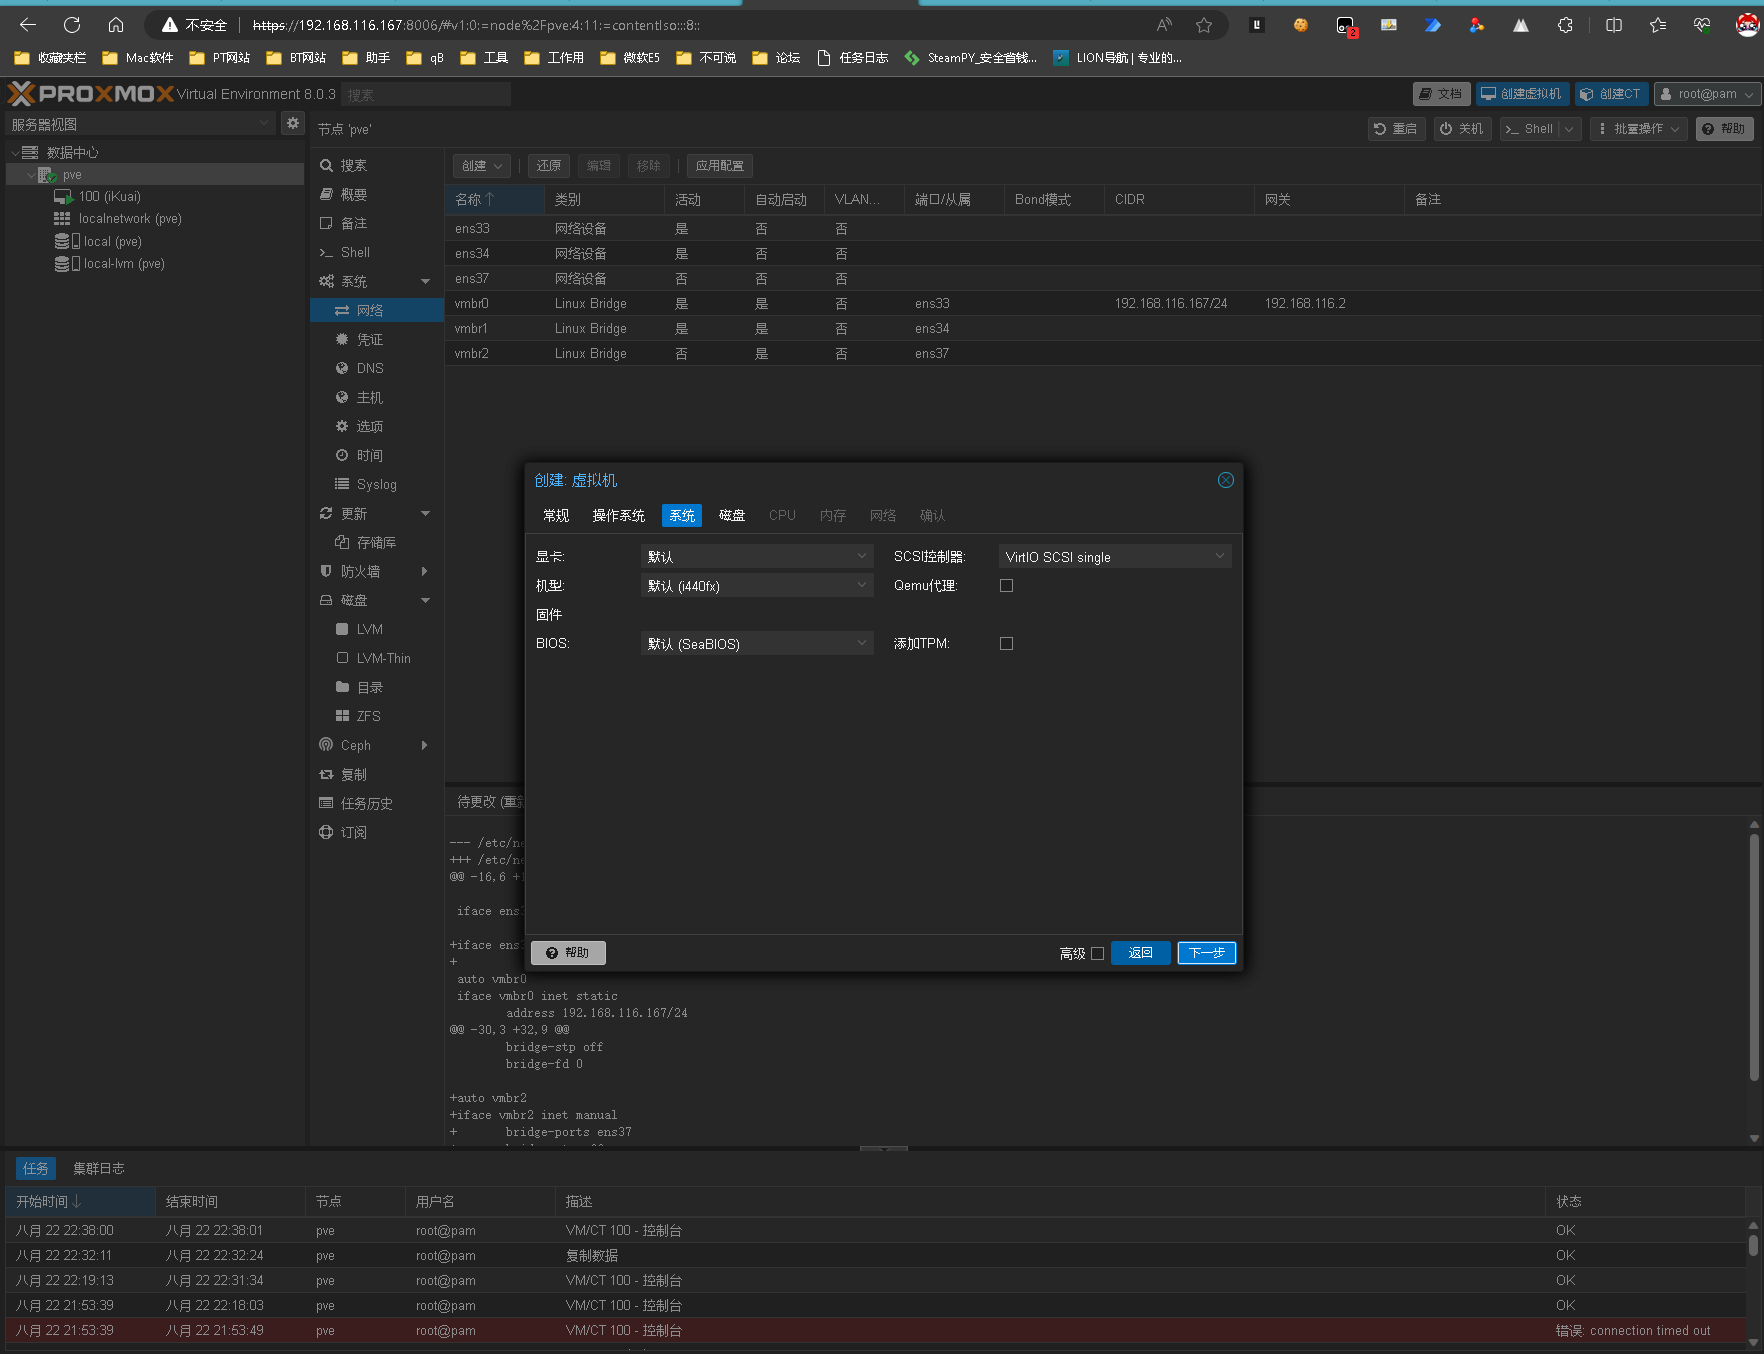The height and width of the screenshot is (1354, 1764).
Task: Open the 100 (iKuai) virtual machine
Action: tap(109, 197)
